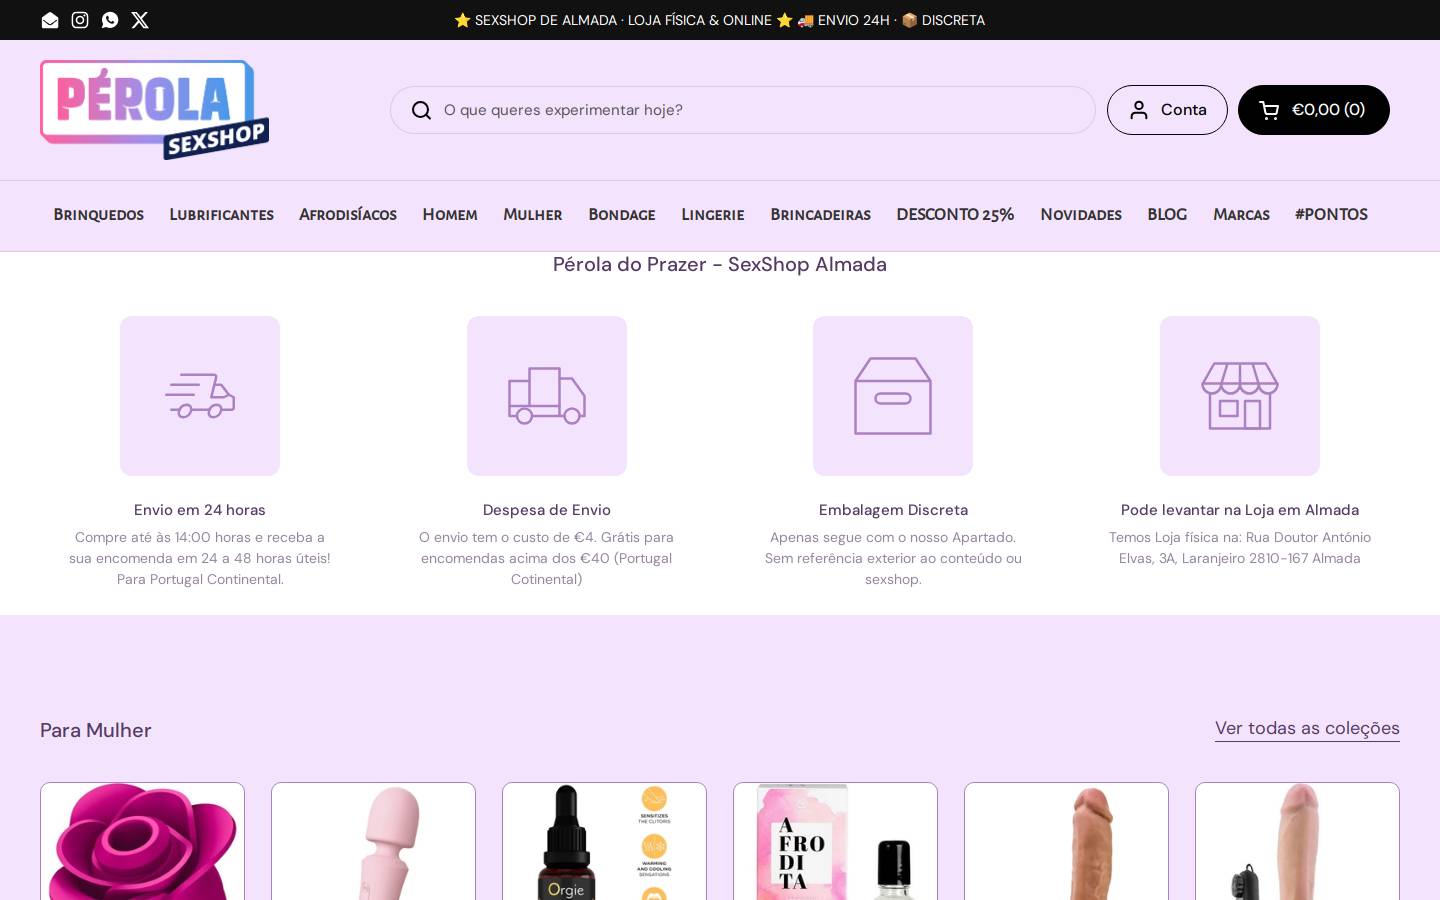Viewport: 1440px width, 900px height.
Task: Open the pink wand massager product thumbnail
Action: point(373,841)
